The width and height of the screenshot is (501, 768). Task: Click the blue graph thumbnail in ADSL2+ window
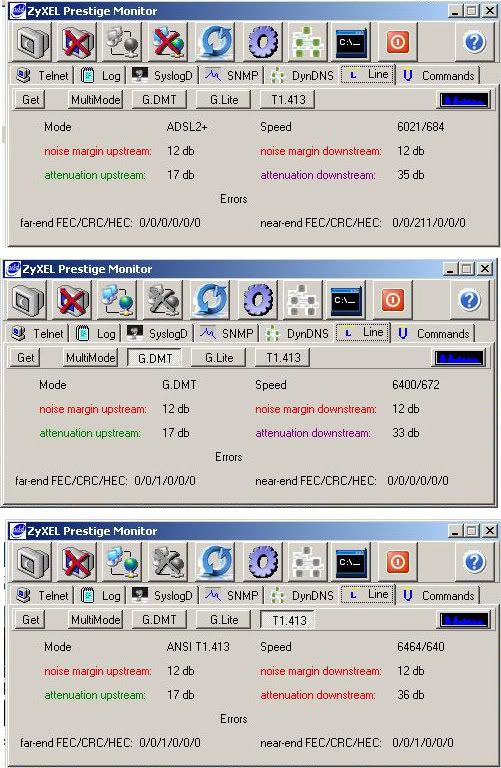tap(464, 100)
